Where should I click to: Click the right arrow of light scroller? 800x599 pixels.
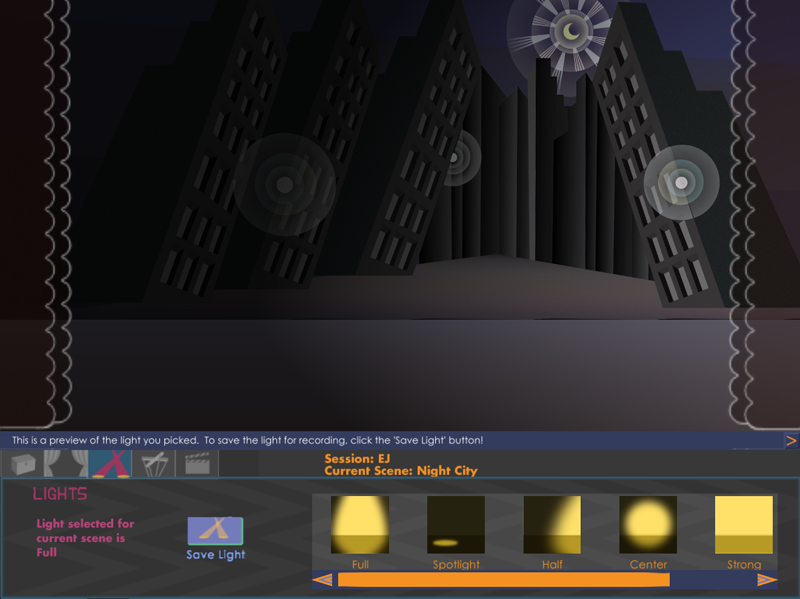[x=767, y=580]
